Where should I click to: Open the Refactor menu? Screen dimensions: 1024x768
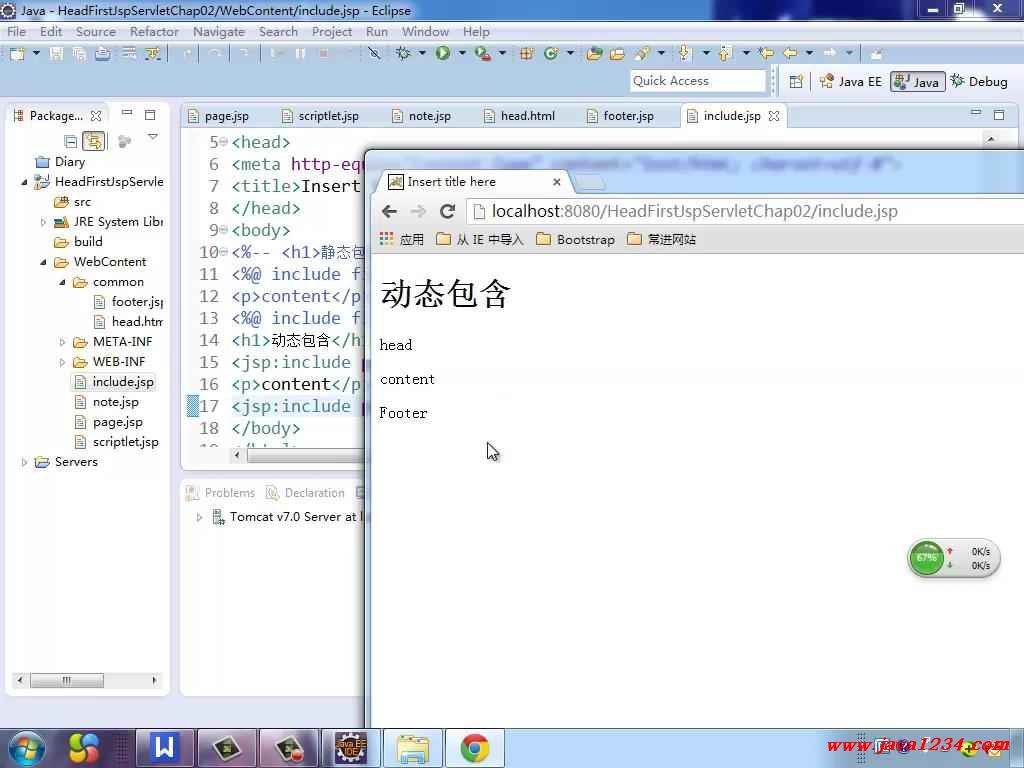coord(154,31)
